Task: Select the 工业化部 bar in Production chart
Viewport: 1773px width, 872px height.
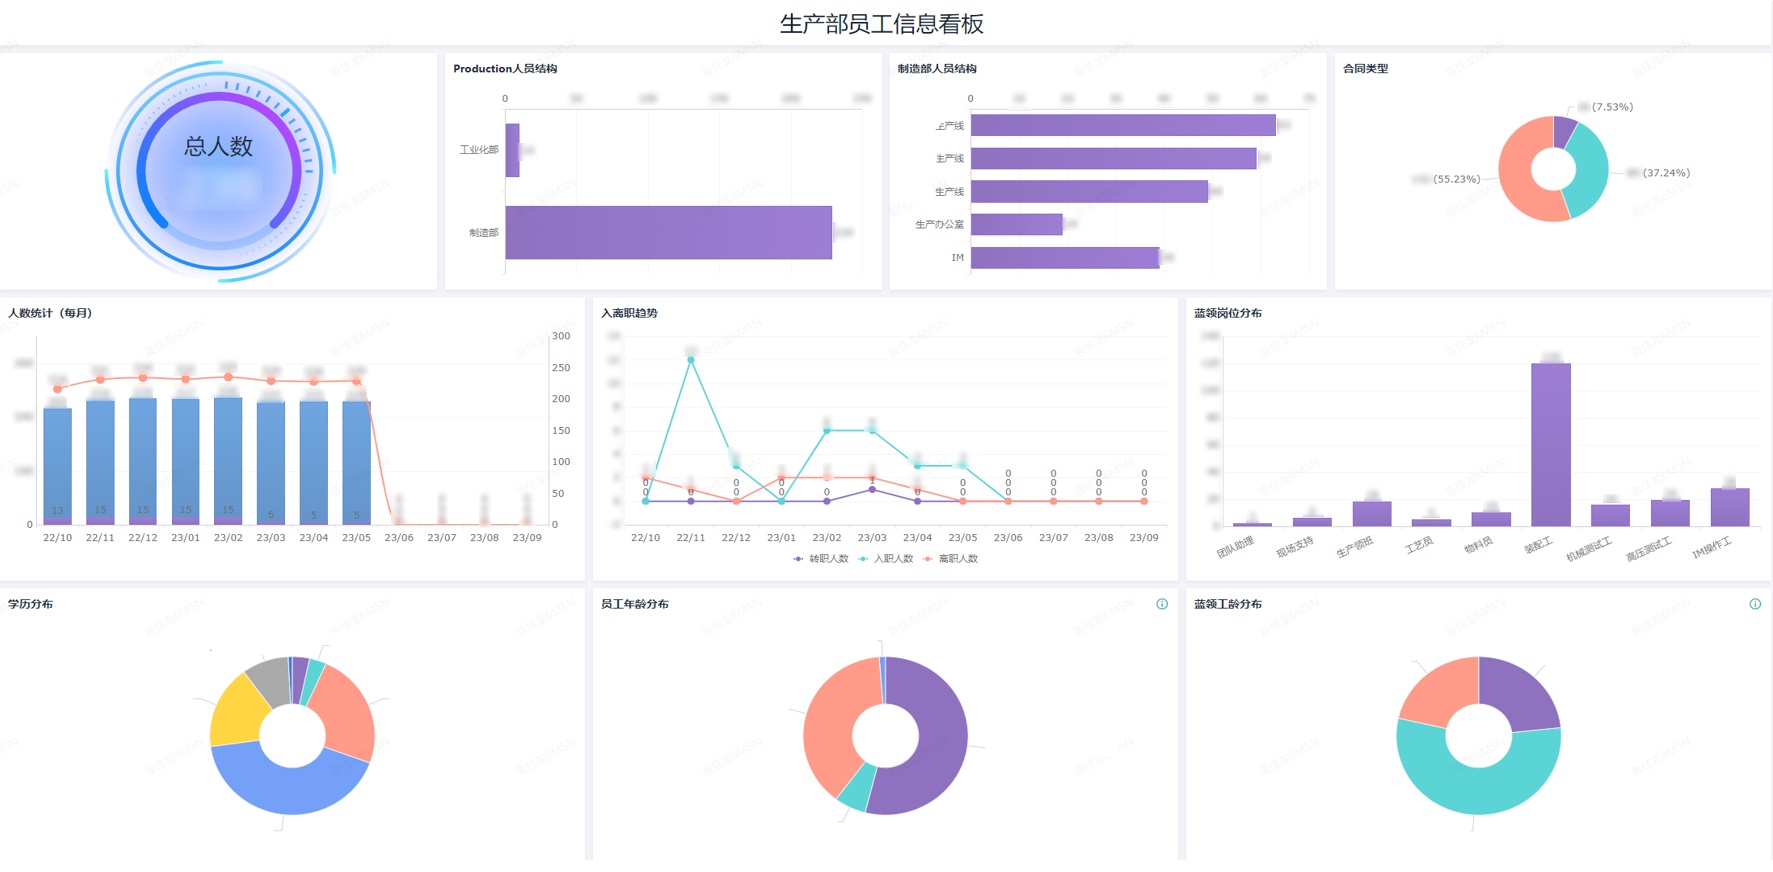Action: click(x=512, y=150)
